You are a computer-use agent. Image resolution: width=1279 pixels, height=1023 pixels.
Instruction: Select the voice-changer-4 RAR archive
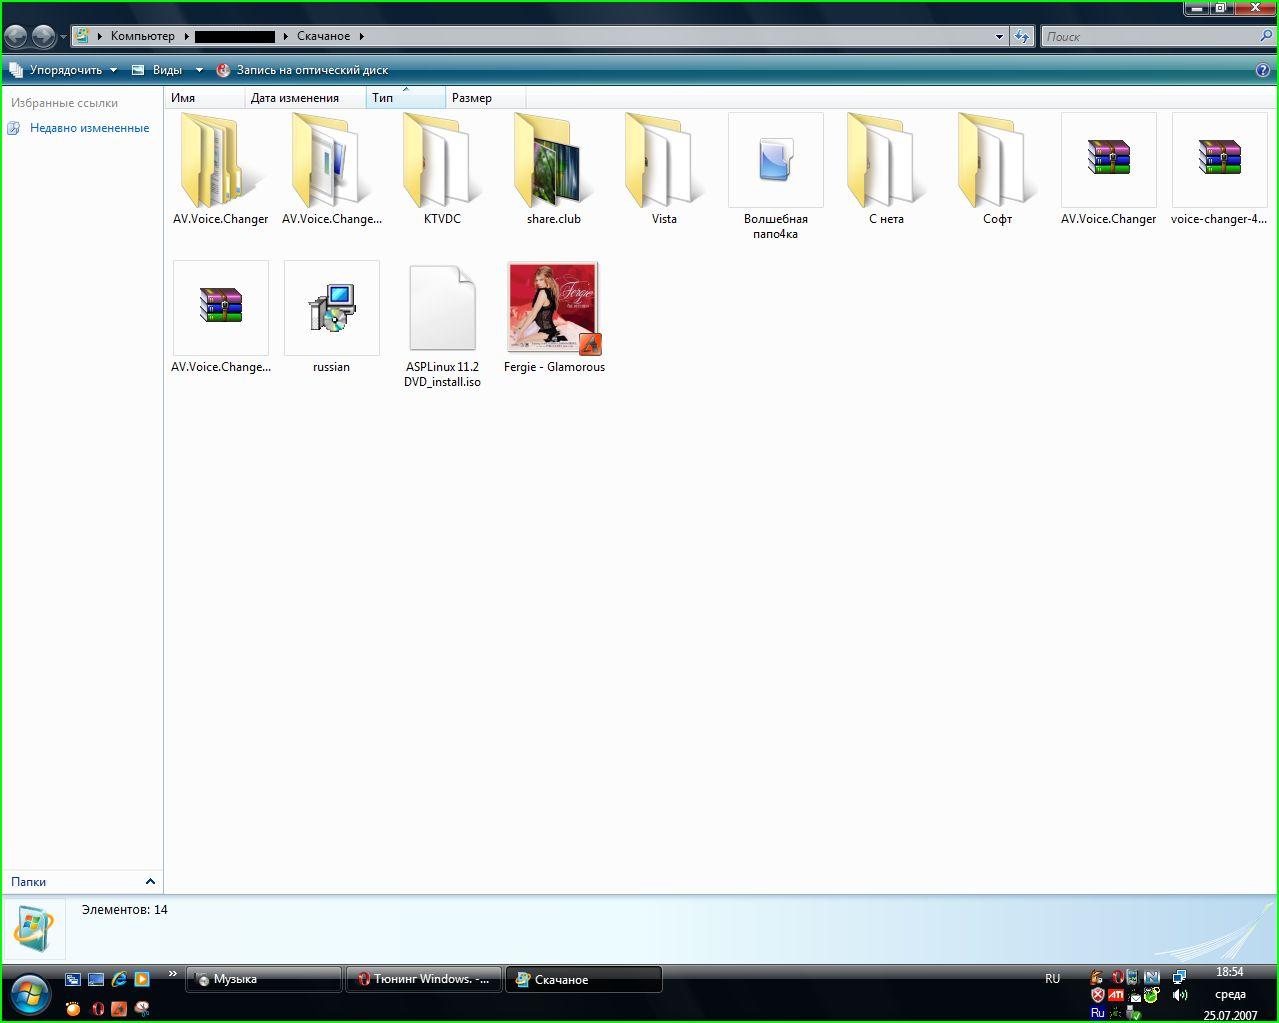pyautogui.click(x=1218, y=160)
